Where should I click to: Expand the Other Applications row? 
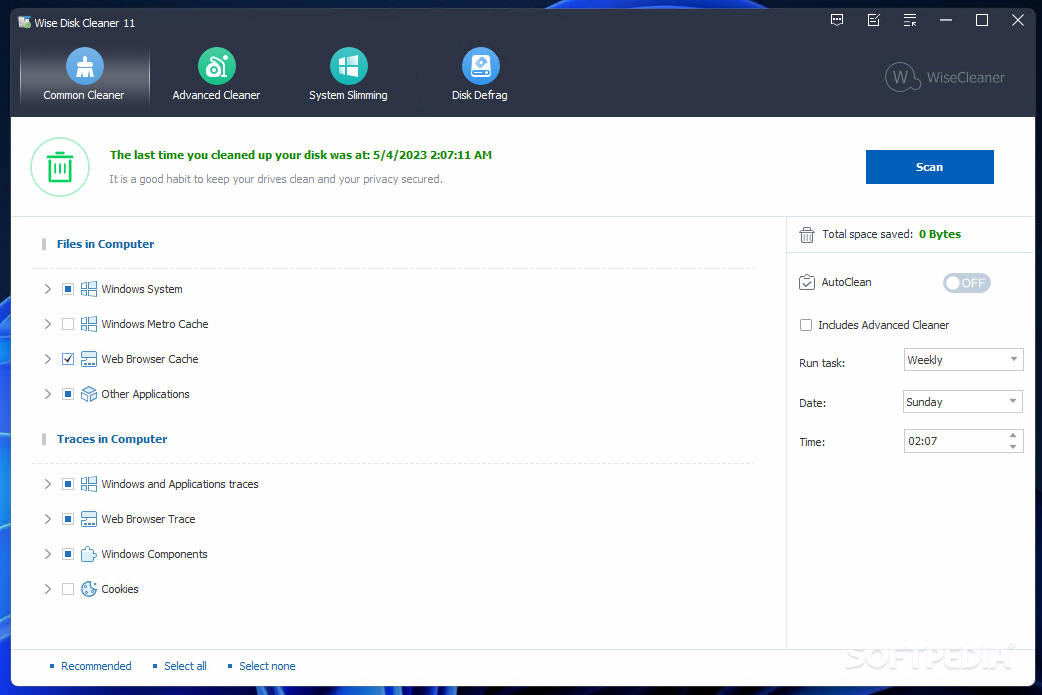click(48, 394)
